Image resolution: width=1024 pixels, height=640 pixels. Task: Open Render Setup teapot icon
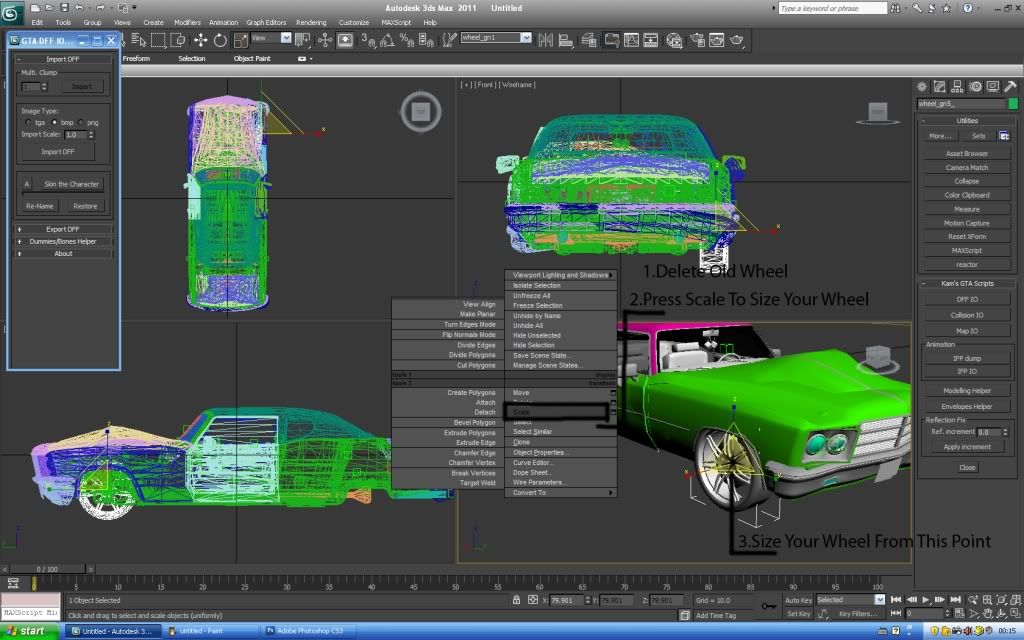click(x=697, y=40)
